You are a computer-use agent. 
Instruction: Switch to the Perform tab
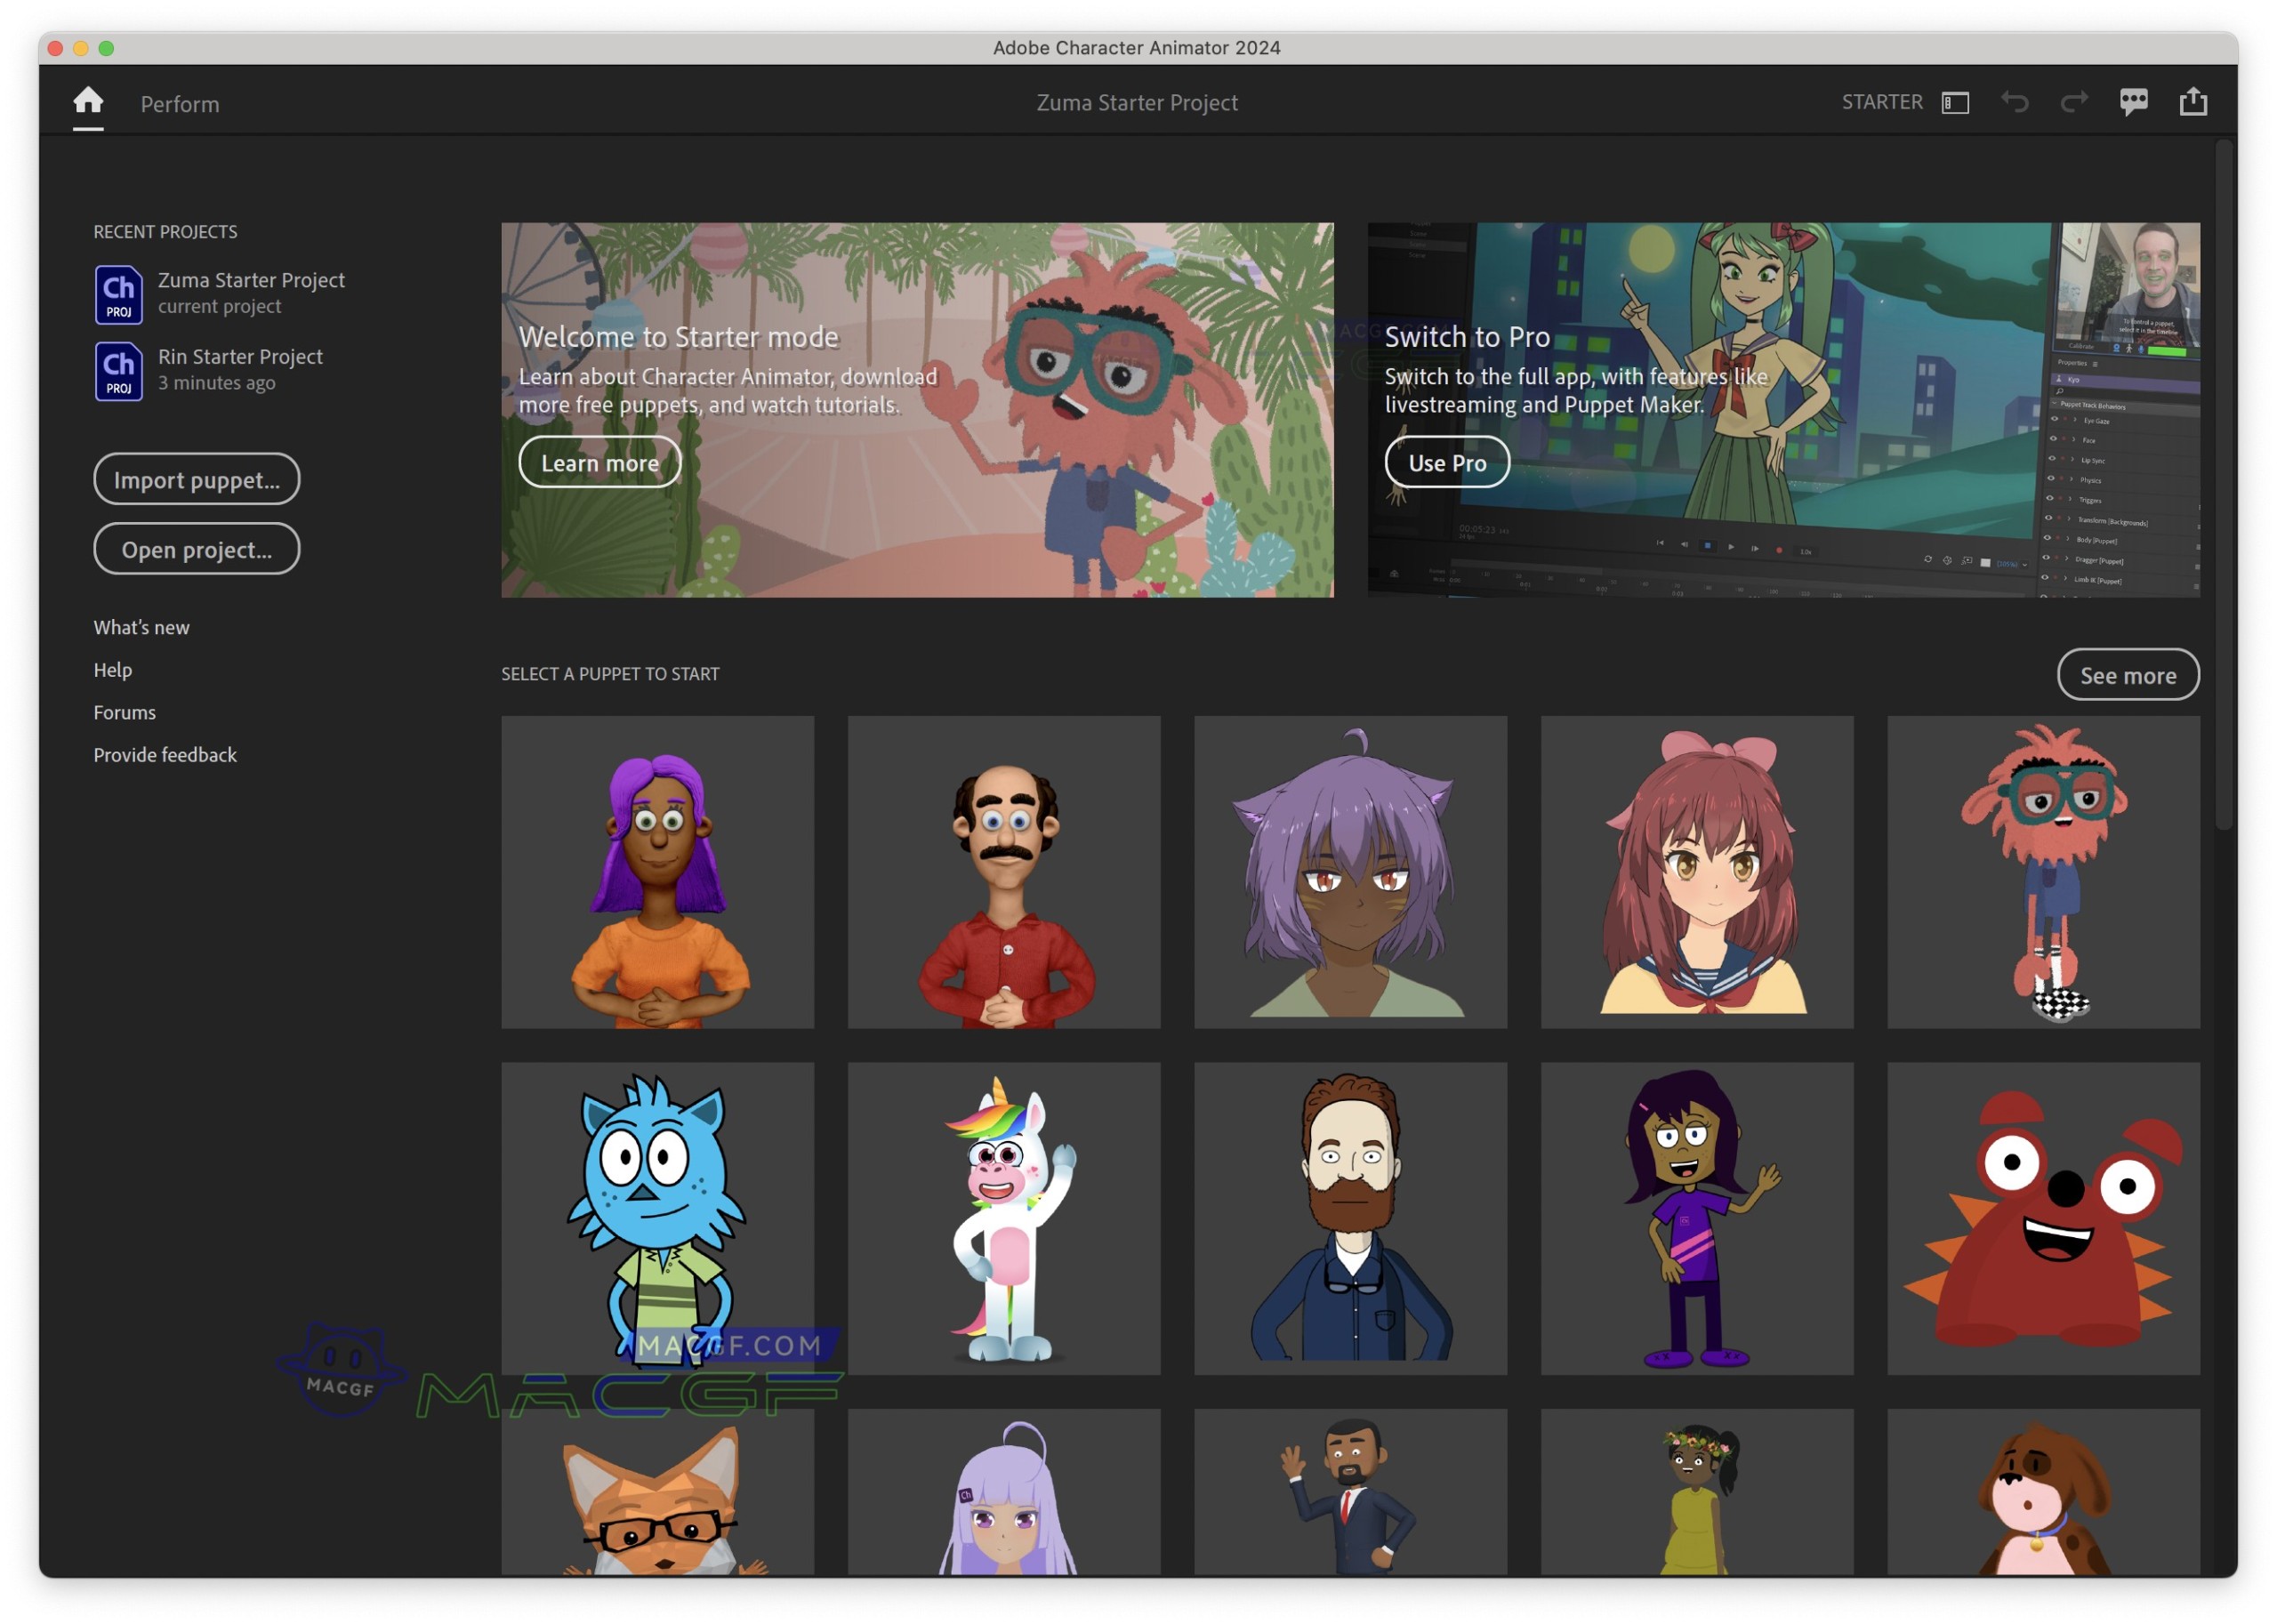[179, 103]
